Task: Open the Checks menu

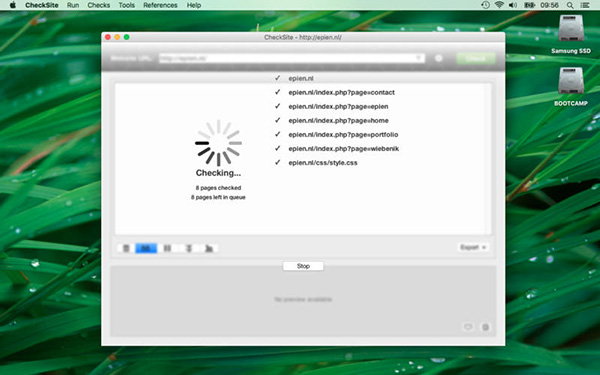Action: click(x=99, y=5)
